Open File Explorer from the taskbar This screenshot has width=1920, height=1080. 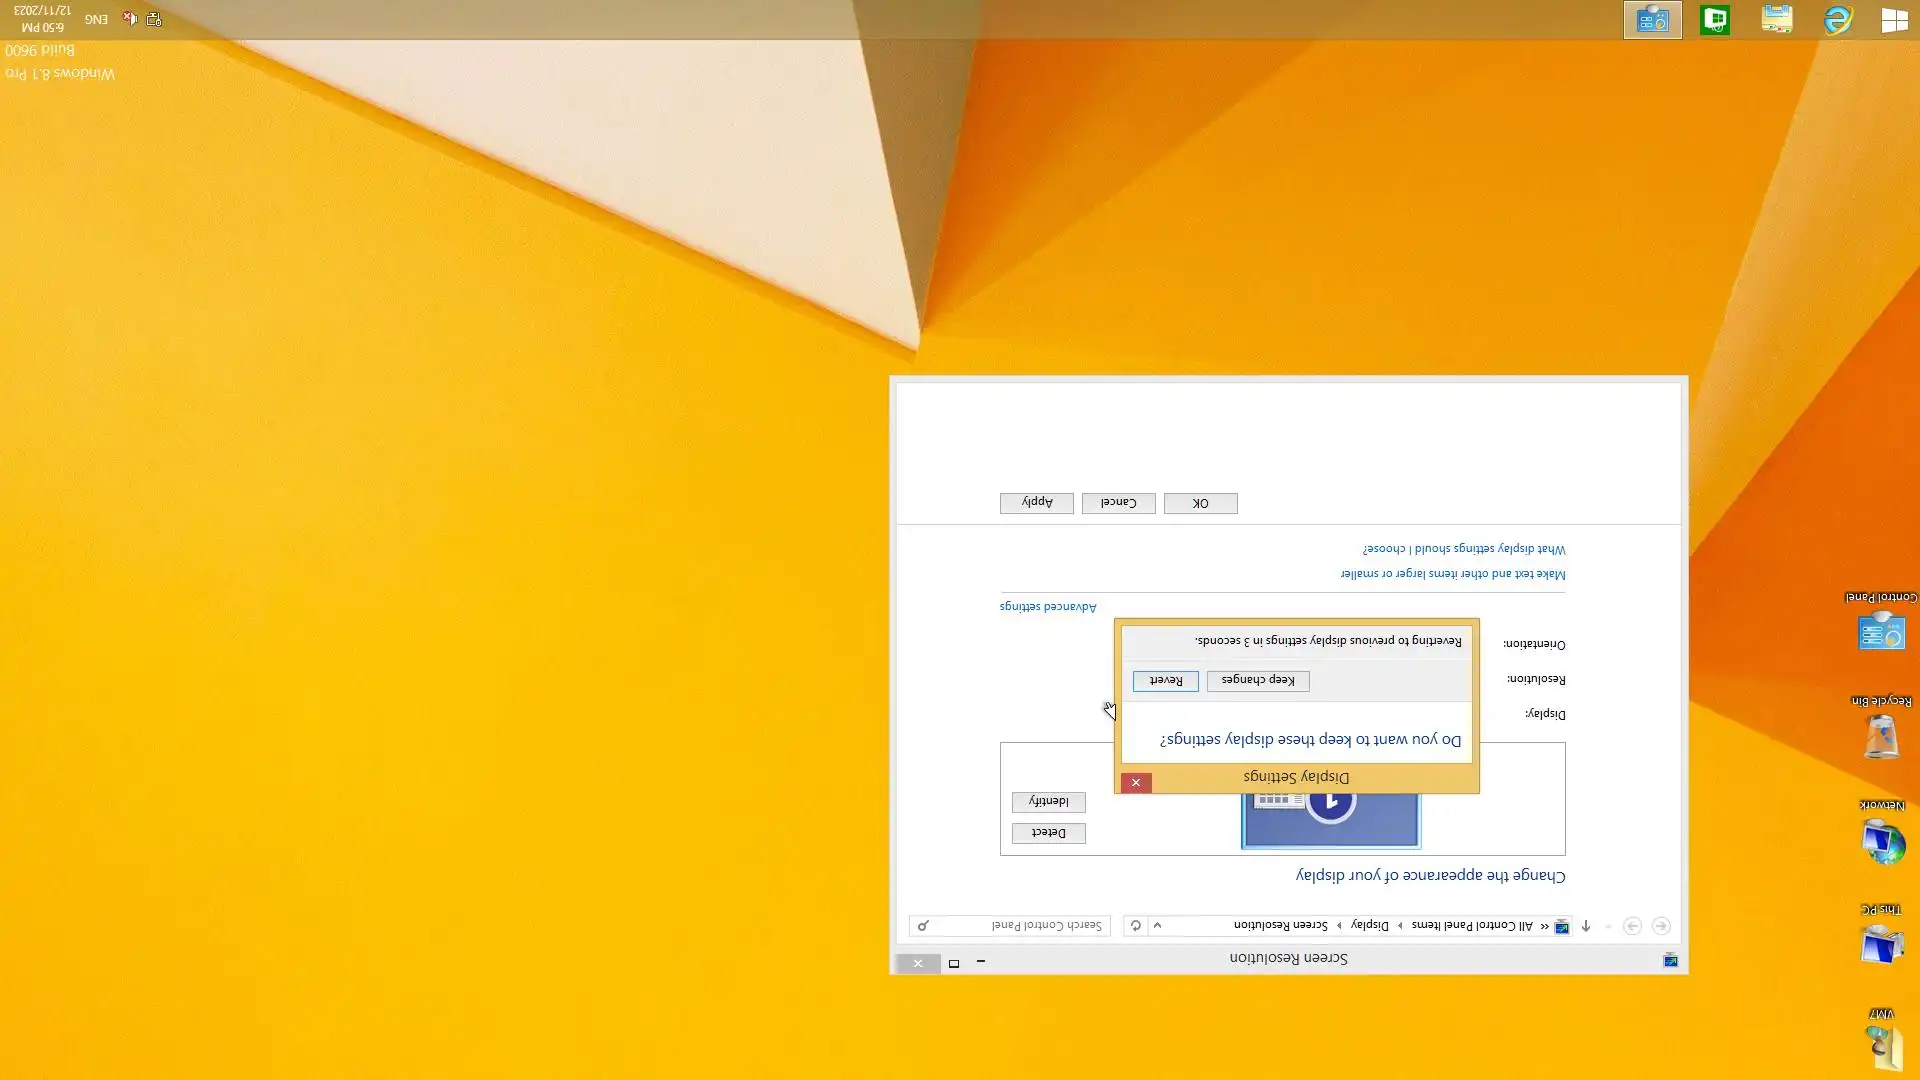click(x=1777, y=19)
